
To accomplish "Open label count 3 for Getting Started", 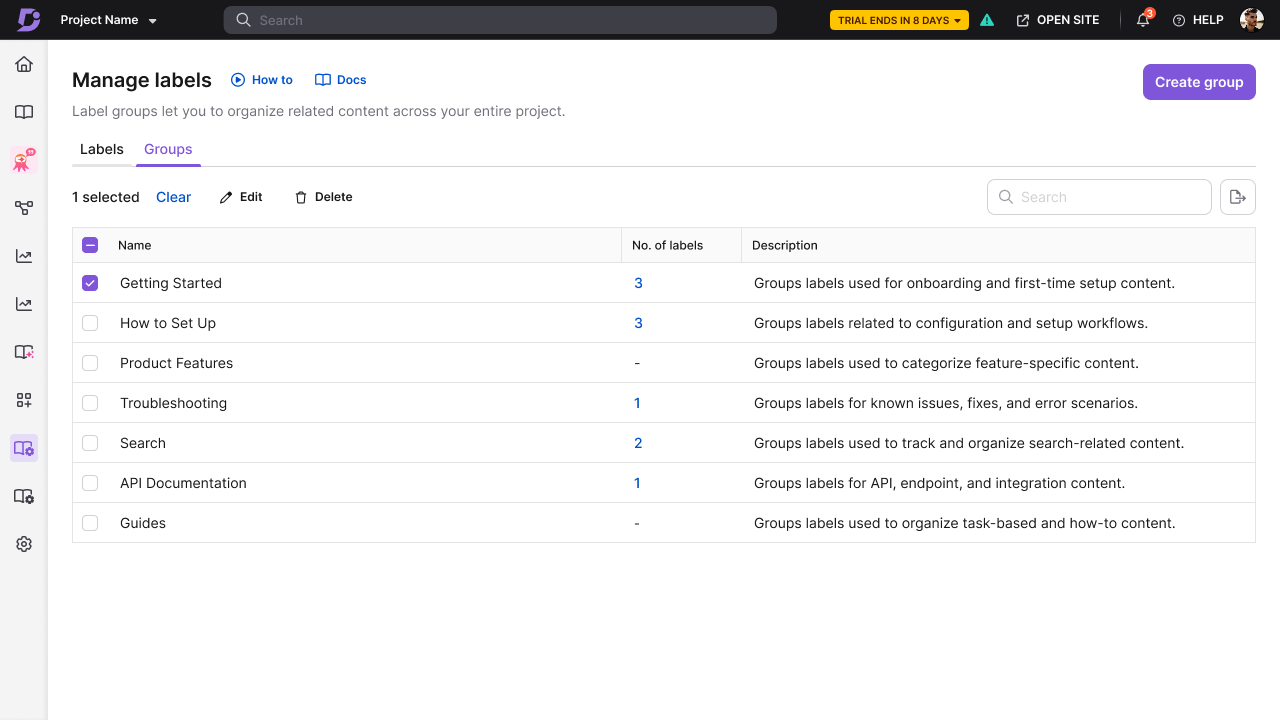I will [638, 283].
